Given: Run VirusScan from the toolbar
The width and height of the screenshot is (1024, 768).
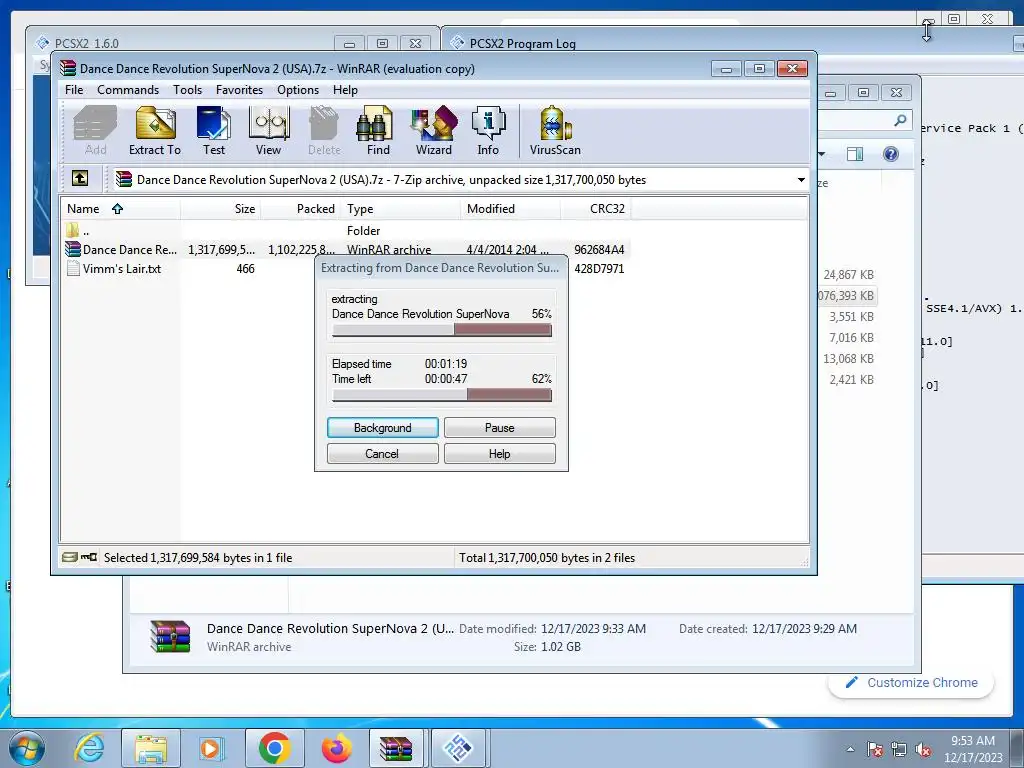Looking at the screenshot, I should pos(555,131).
